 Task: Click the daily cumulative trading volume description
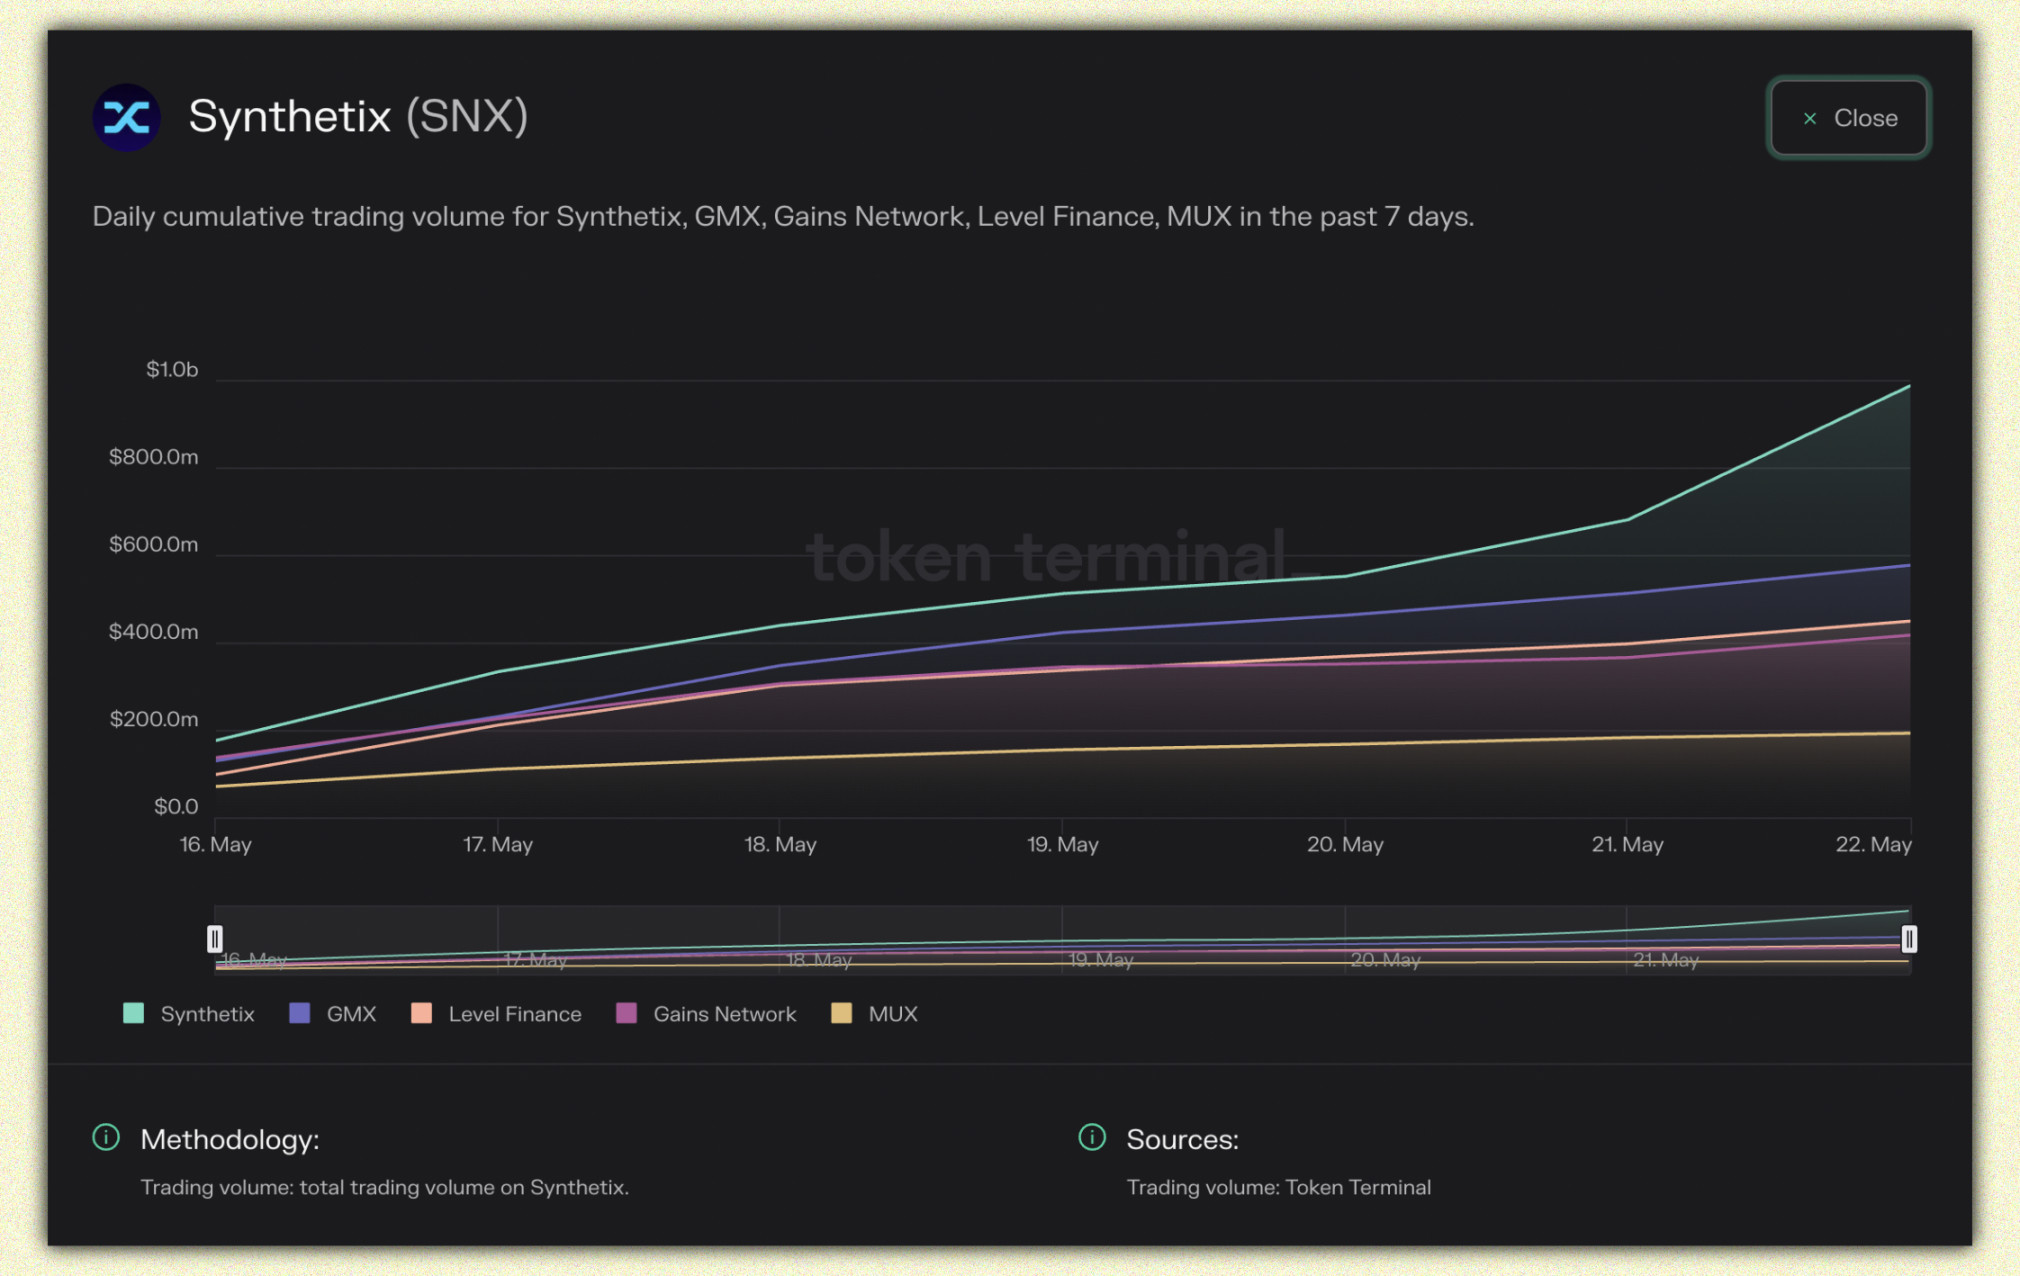point(783,217)
